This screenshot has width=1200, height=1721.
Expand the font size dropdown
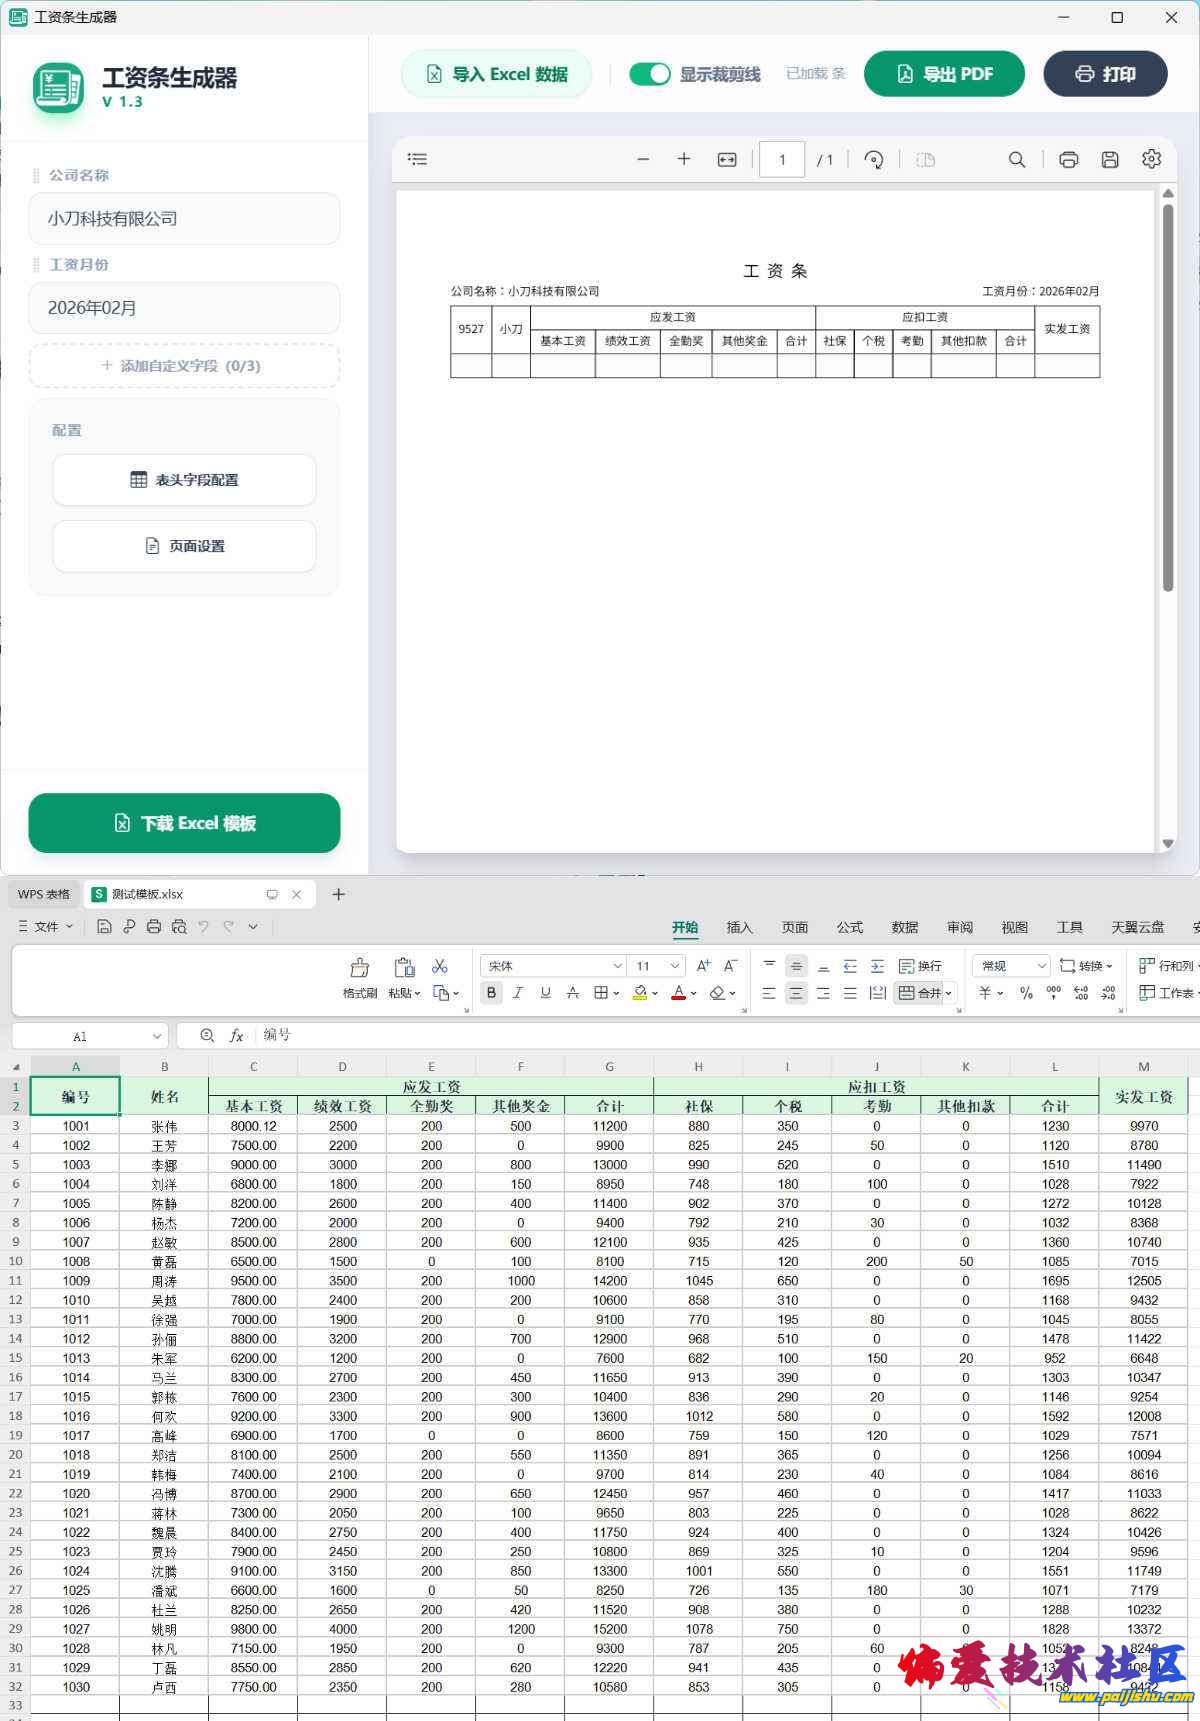coord(675,966)
